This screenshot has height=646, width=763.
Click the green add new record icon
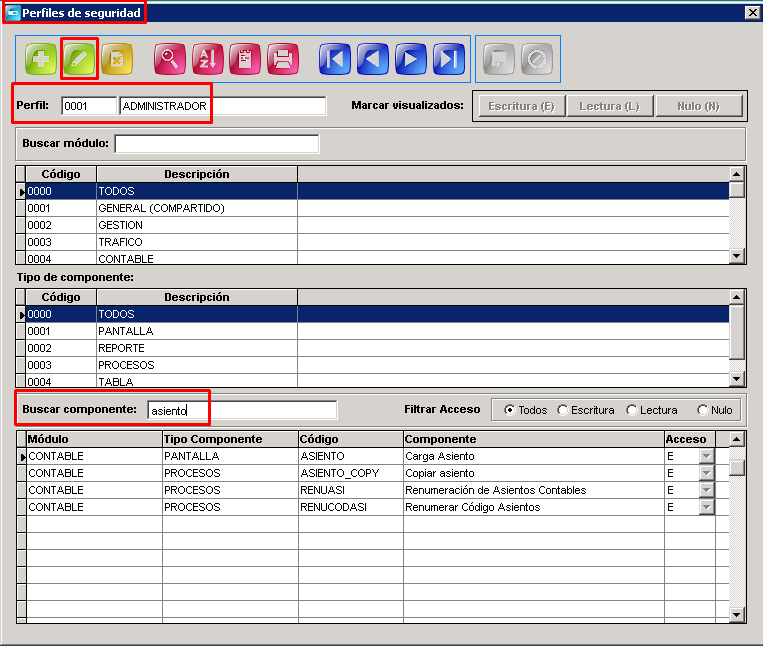coord(41,59)
